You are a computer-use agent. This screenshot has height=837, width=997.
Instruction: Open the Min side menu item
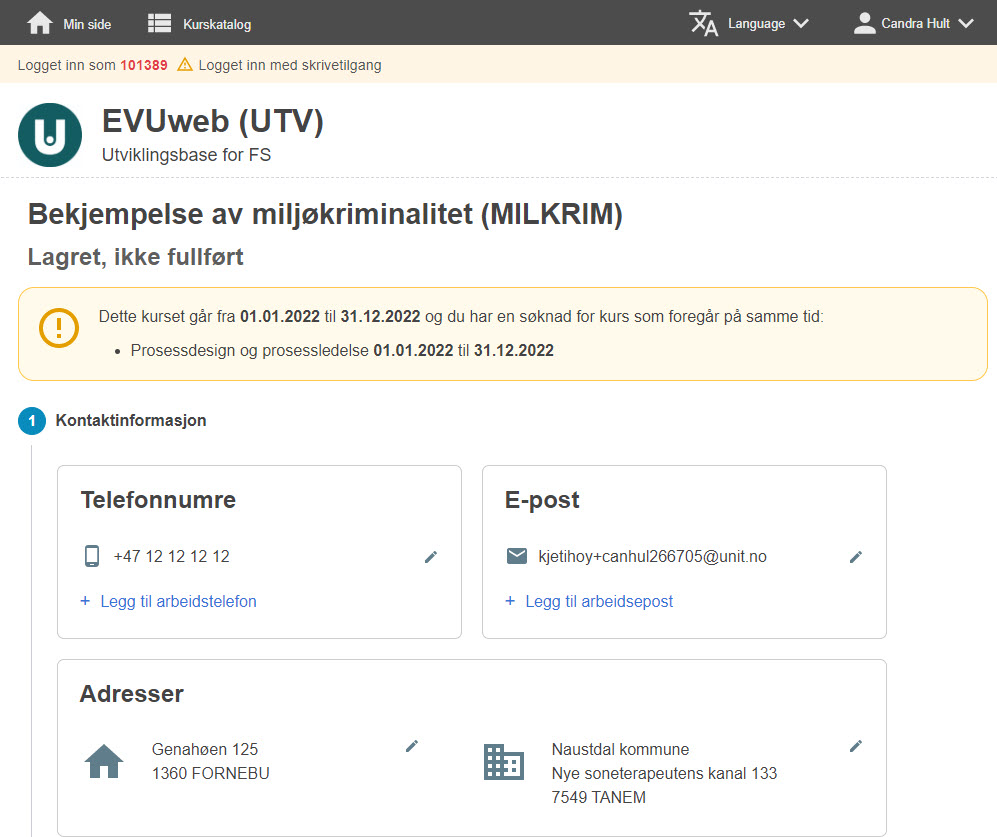coord(87,24)
